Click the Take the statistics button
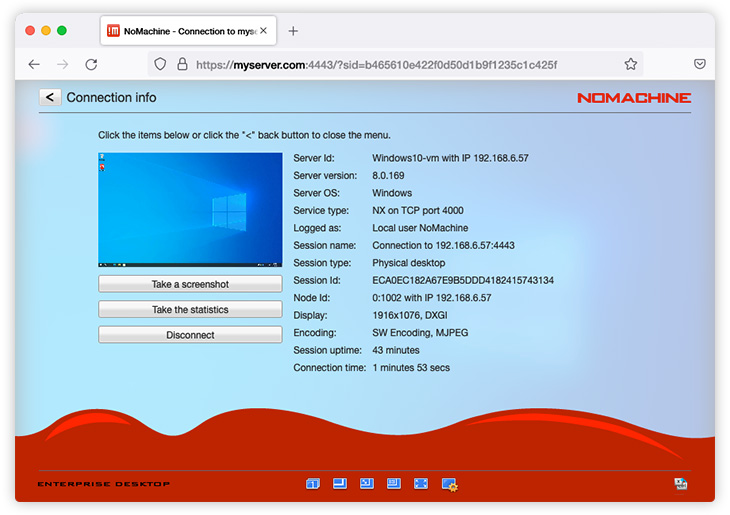 190,310
